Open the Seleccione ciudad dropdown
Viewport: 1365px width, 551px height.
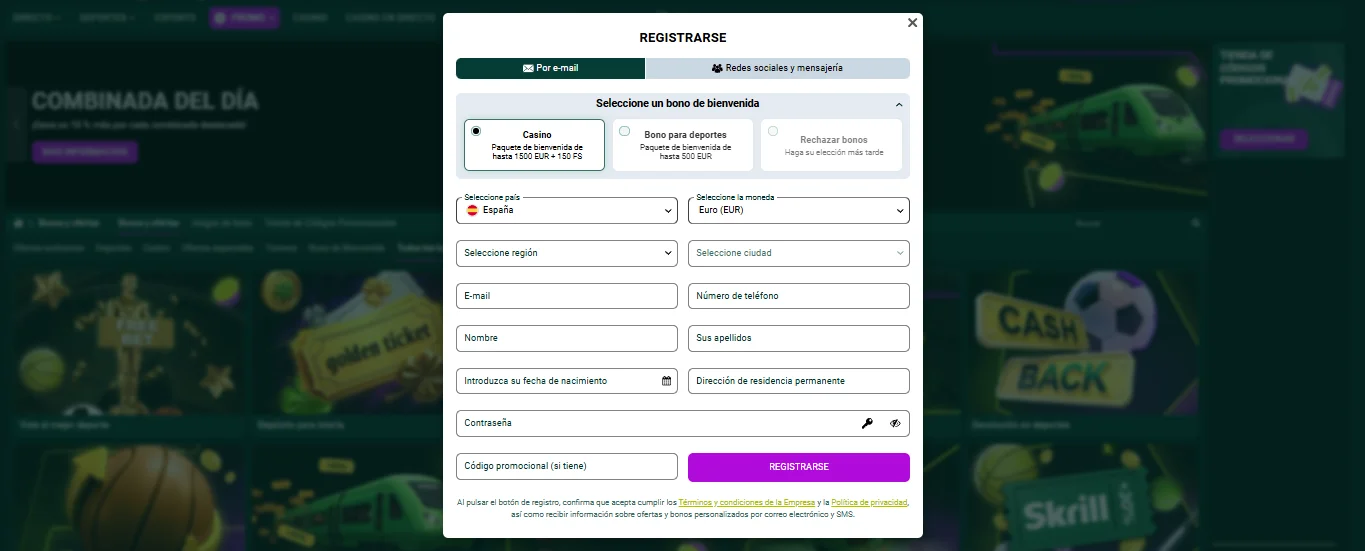(x=799, y=253)
